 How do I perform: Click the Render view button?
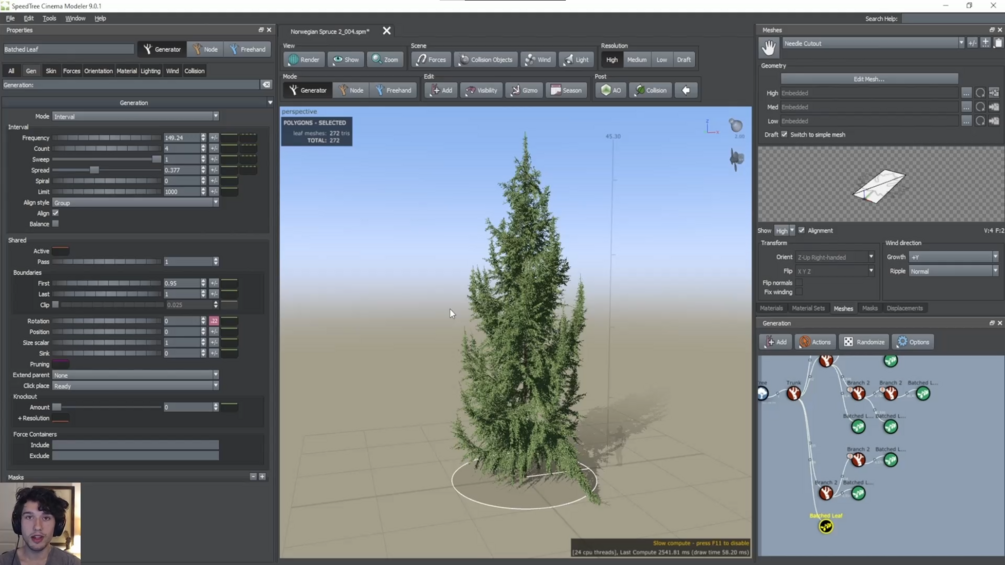pyautogui.click(x=304, y=60)
